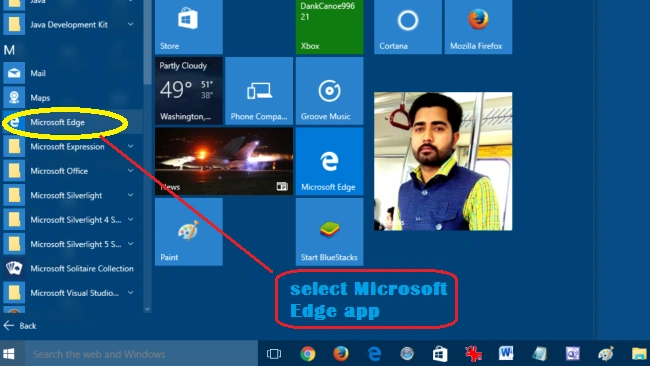Launch Firefox from the taskbar
The image size is (650, 366).
(x=341, y=354)
